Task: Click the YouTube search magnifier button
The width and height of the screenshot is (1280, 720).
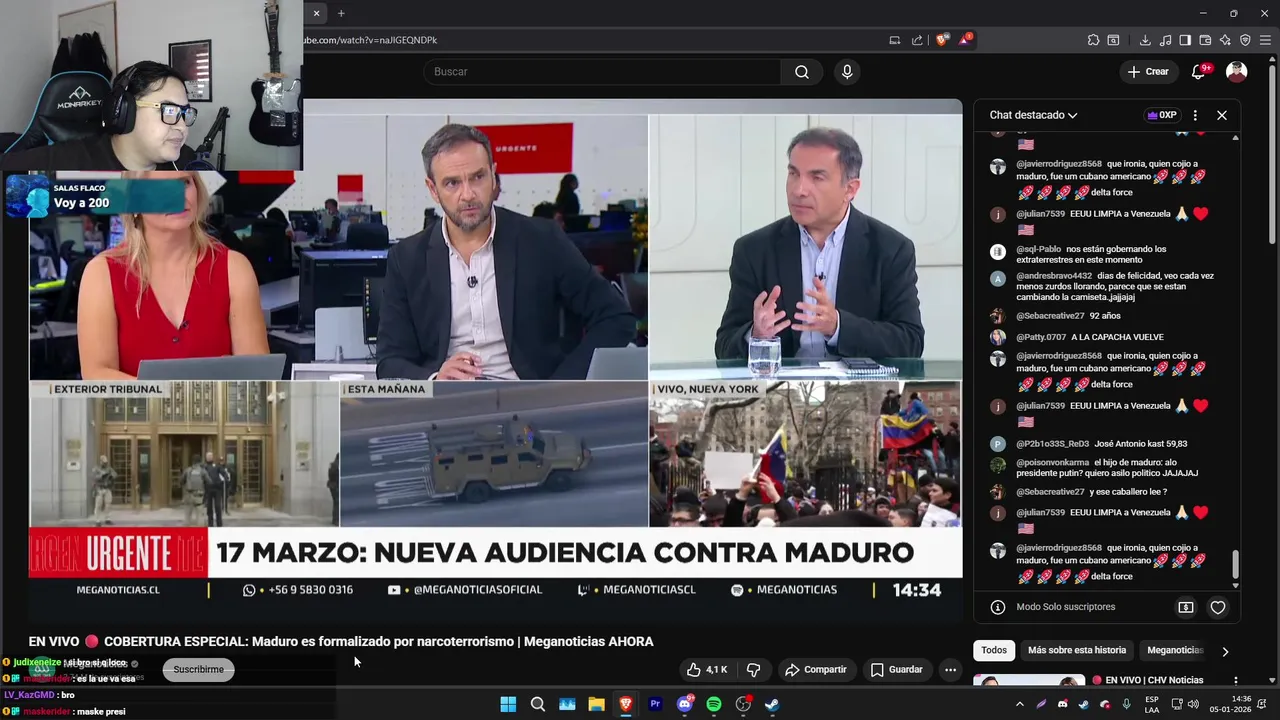Action: [x=802, y=72]
